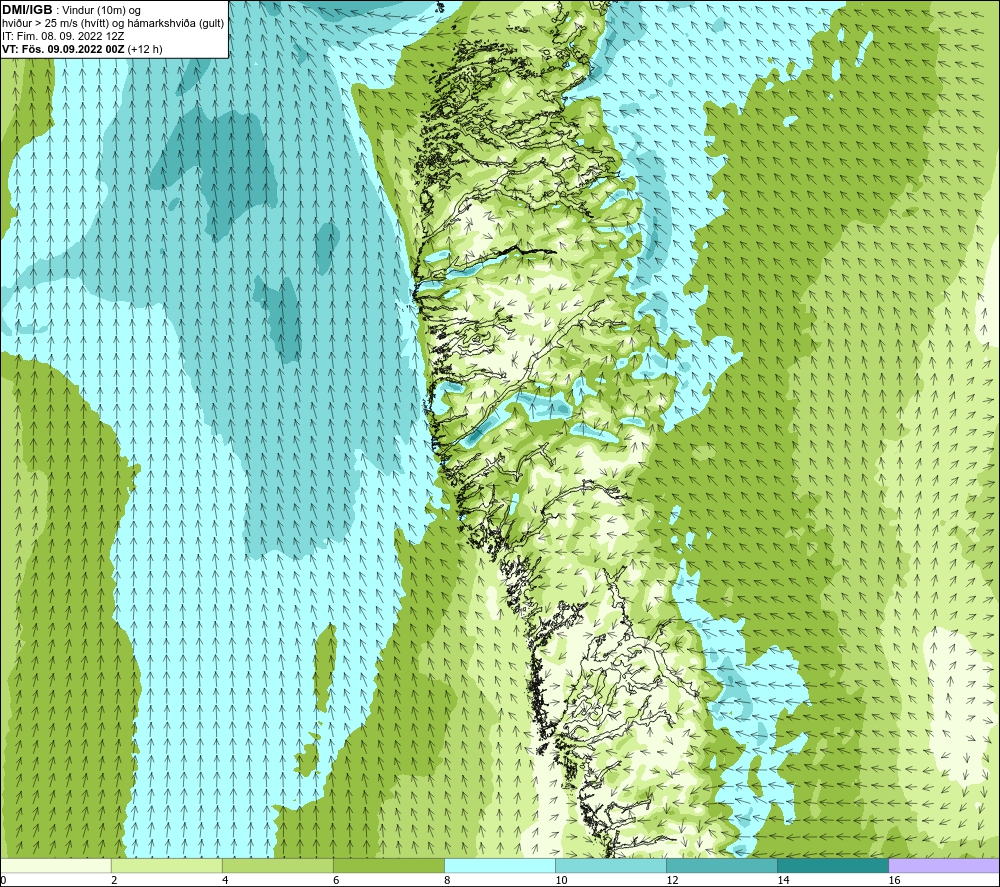Click the scale label '12'

click(672, 881)
